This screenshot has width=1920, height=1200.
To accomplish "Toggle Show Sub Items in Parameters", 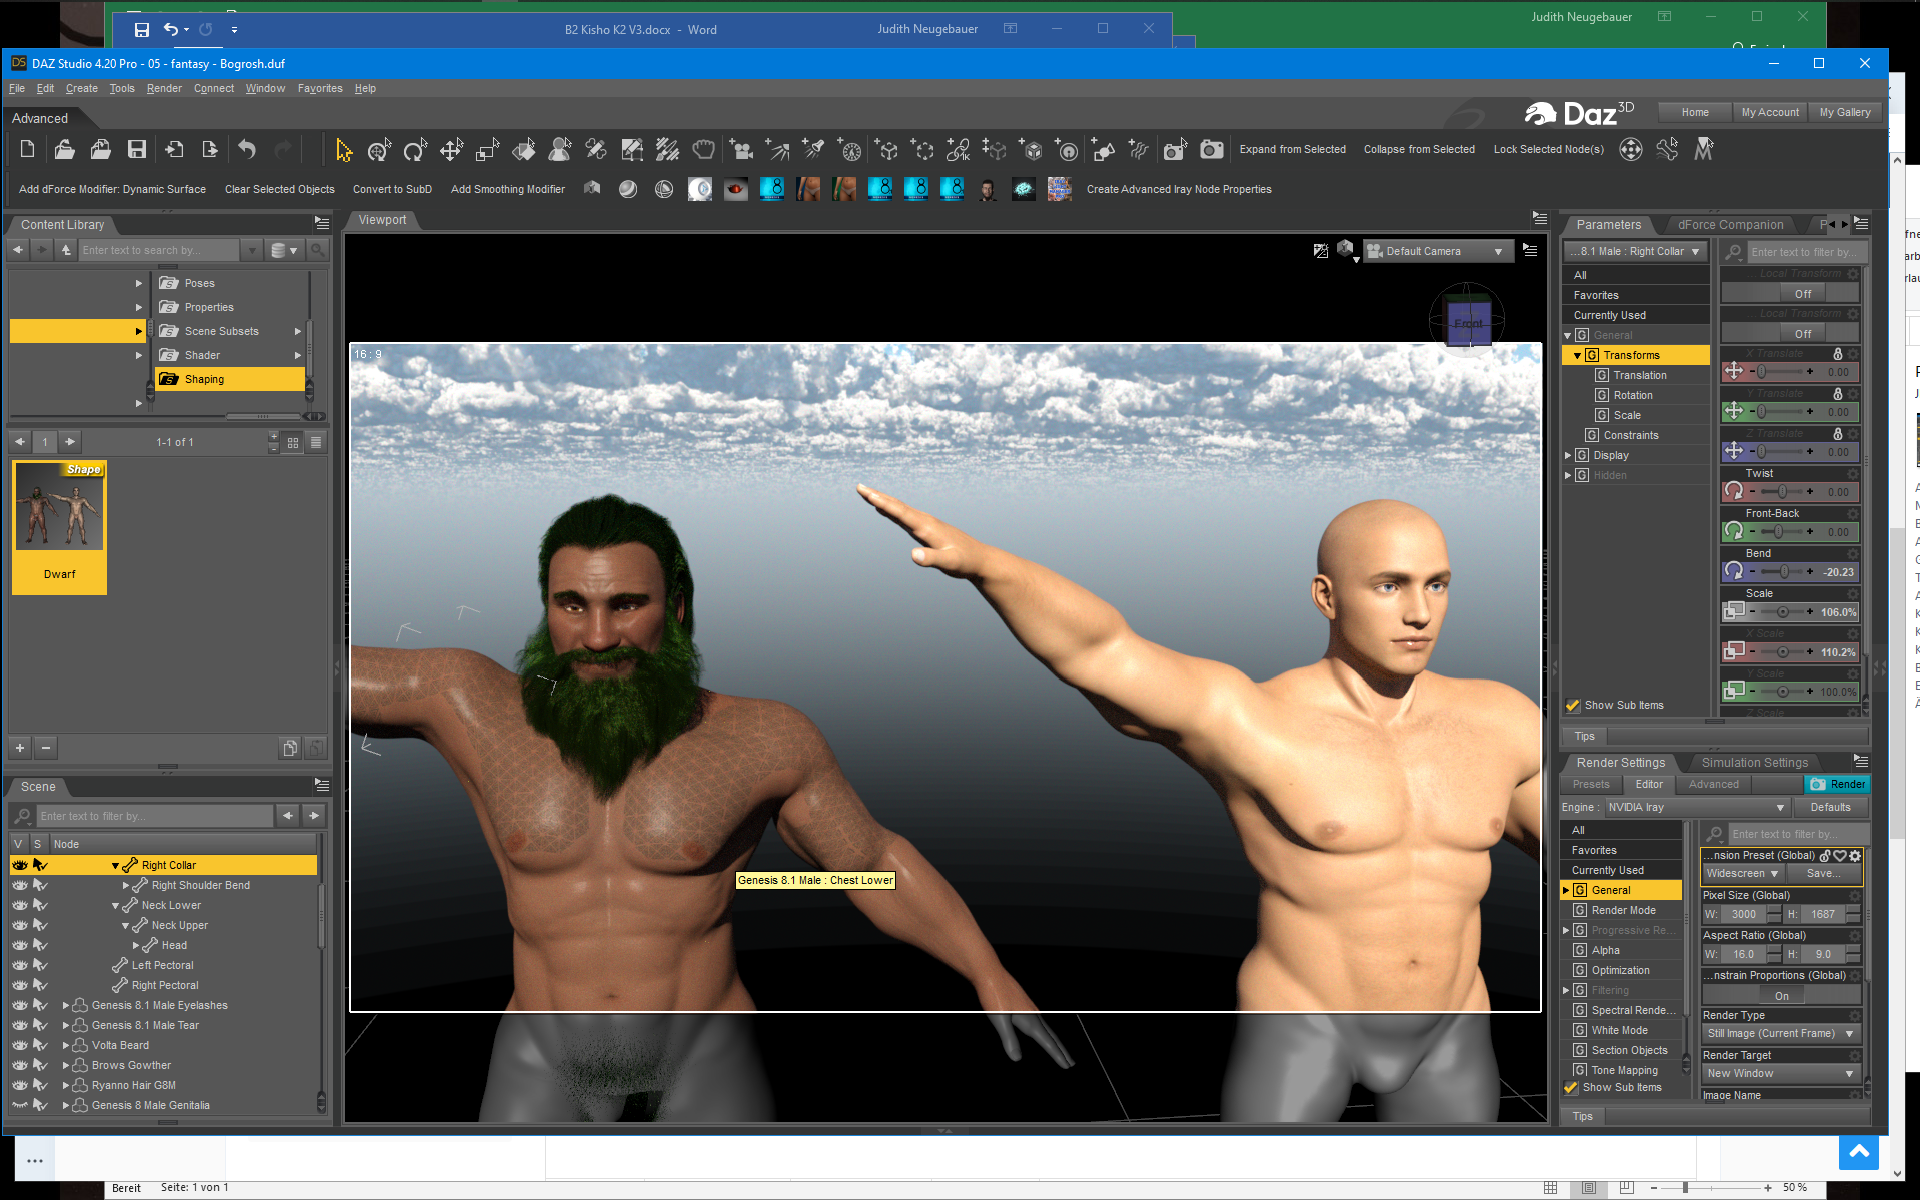I will pos(1573,706).
